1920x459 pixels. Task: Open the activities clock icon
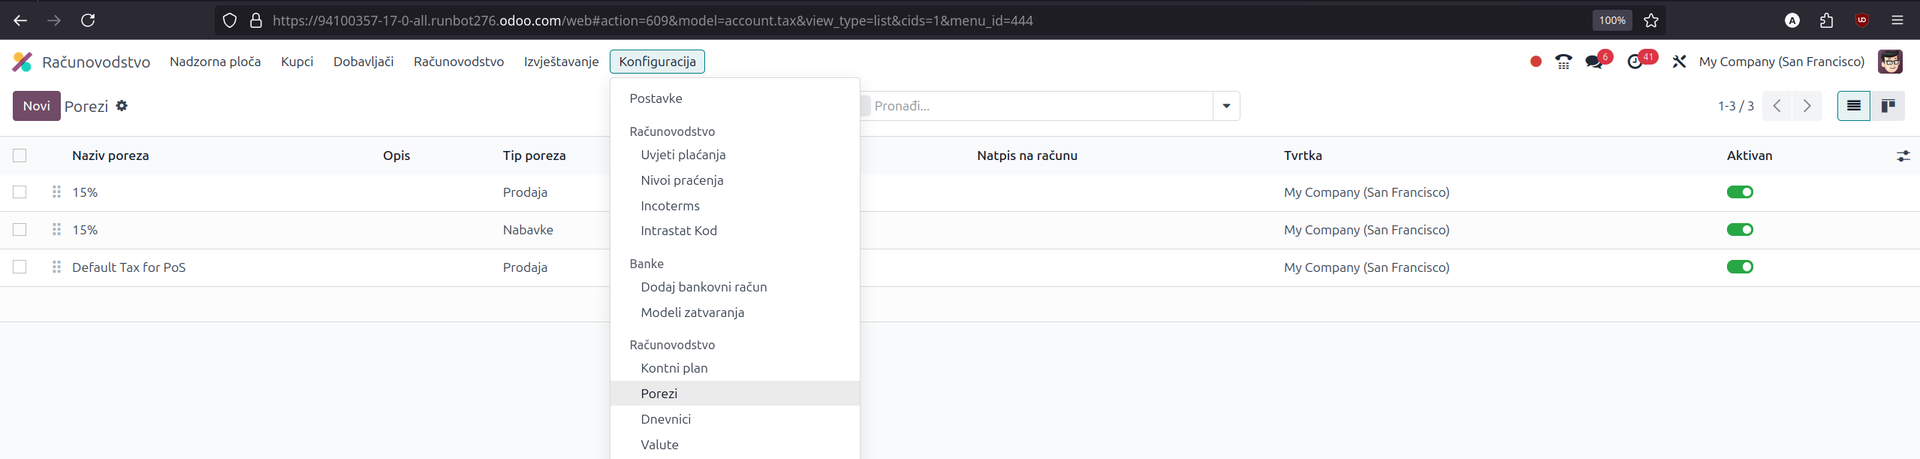pyautogui.click(x=1636, y=62)
